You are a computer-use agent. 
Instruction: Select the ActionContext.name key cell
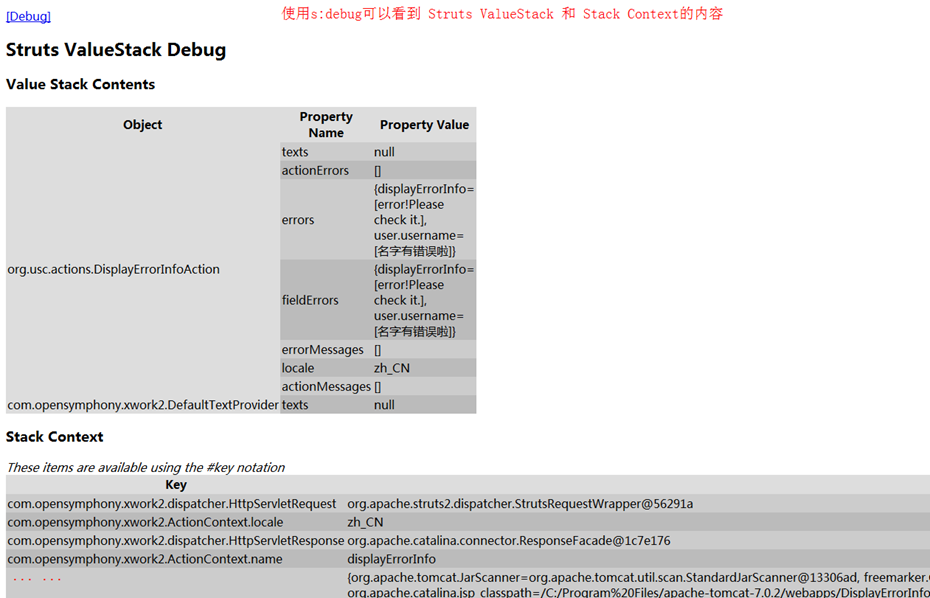pos(176,559)
